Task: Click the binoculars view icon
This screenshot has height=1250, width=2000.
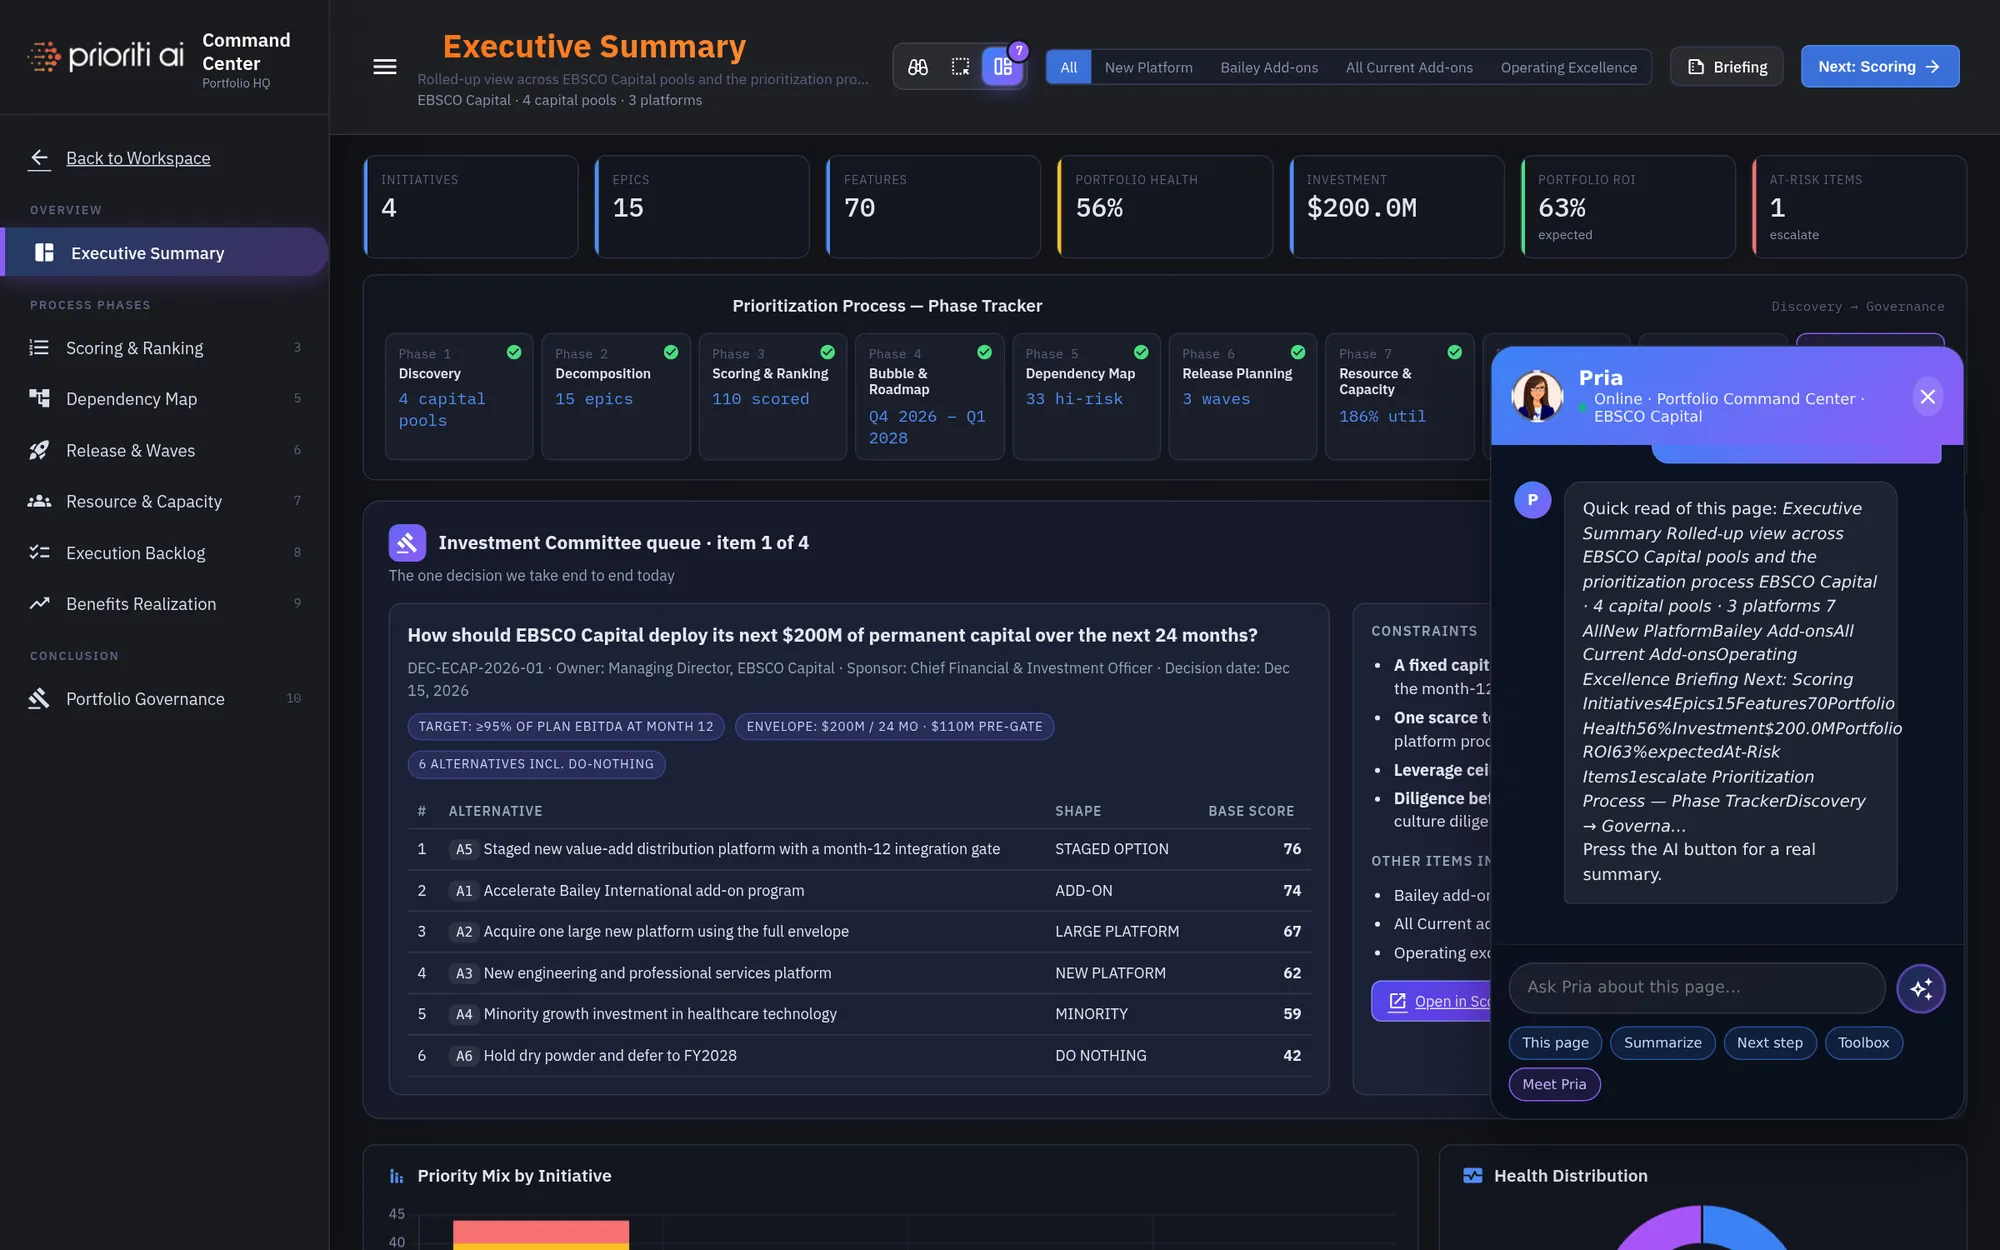Action: [918, 67]
